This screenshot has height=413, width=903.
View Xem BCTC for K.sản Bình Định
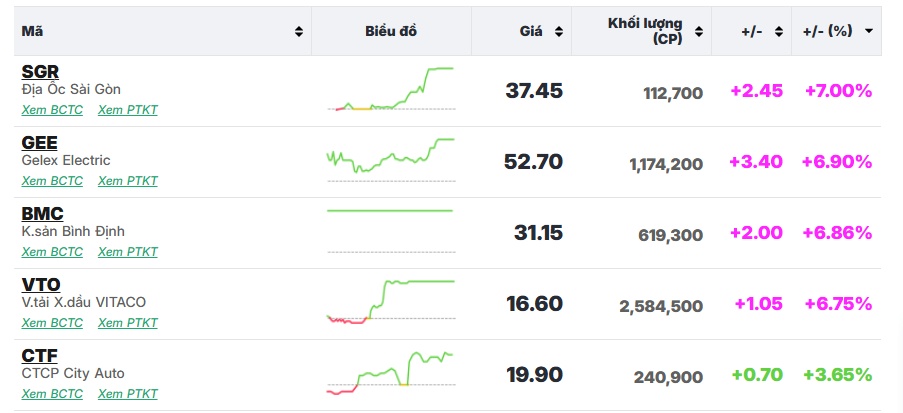click(52, 252)
